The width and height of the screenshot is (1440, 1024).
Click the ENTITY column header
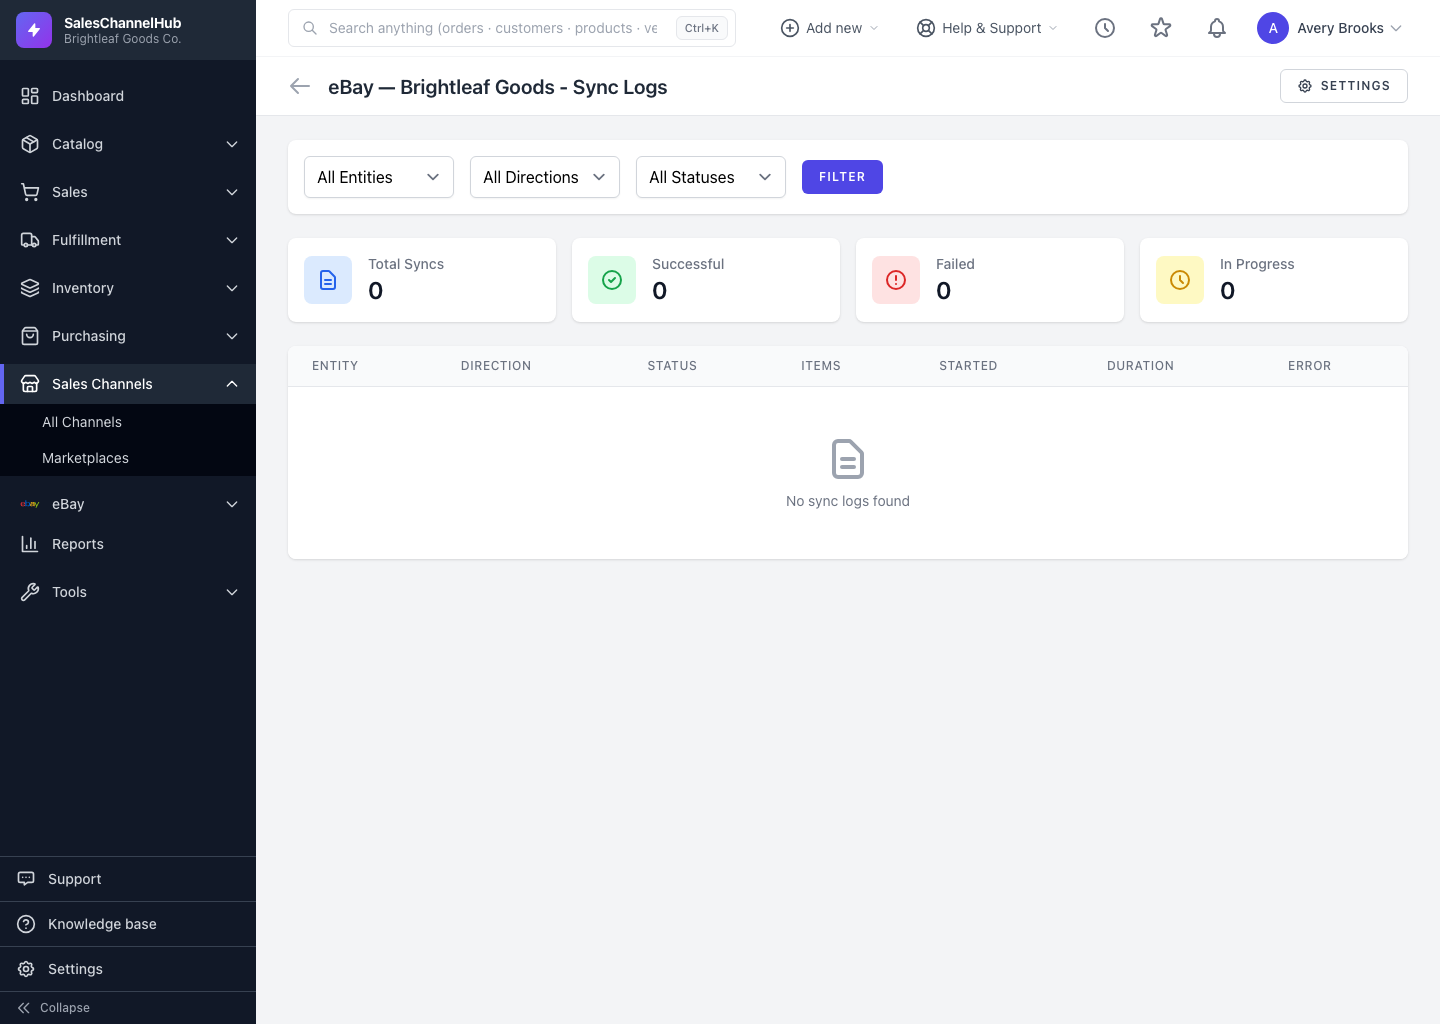(335, 366)
